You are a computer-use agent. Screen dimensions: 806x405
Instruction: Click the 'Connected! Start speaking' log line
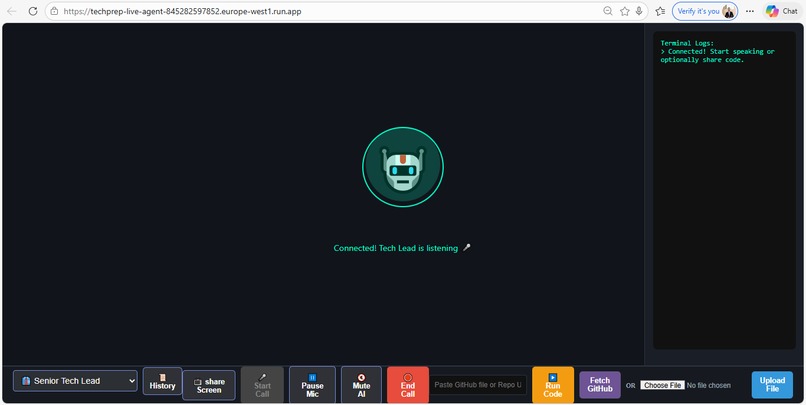[x=717, y=56]
